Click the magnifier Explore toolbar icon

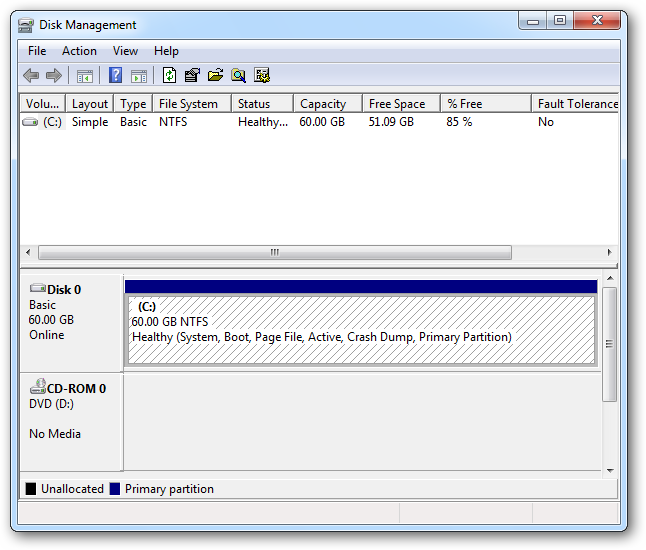239,75
